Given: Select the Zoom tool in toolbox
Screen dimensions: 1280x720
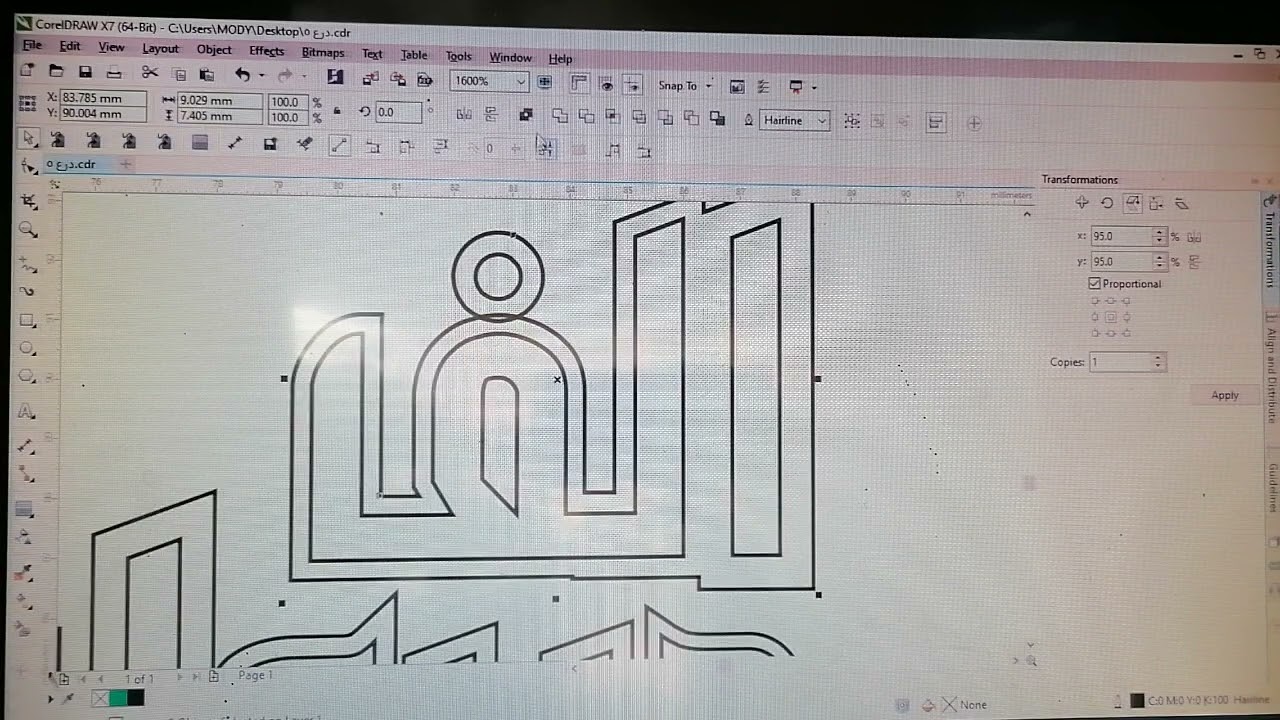Looking at the screenshot, I should [28, 230].
